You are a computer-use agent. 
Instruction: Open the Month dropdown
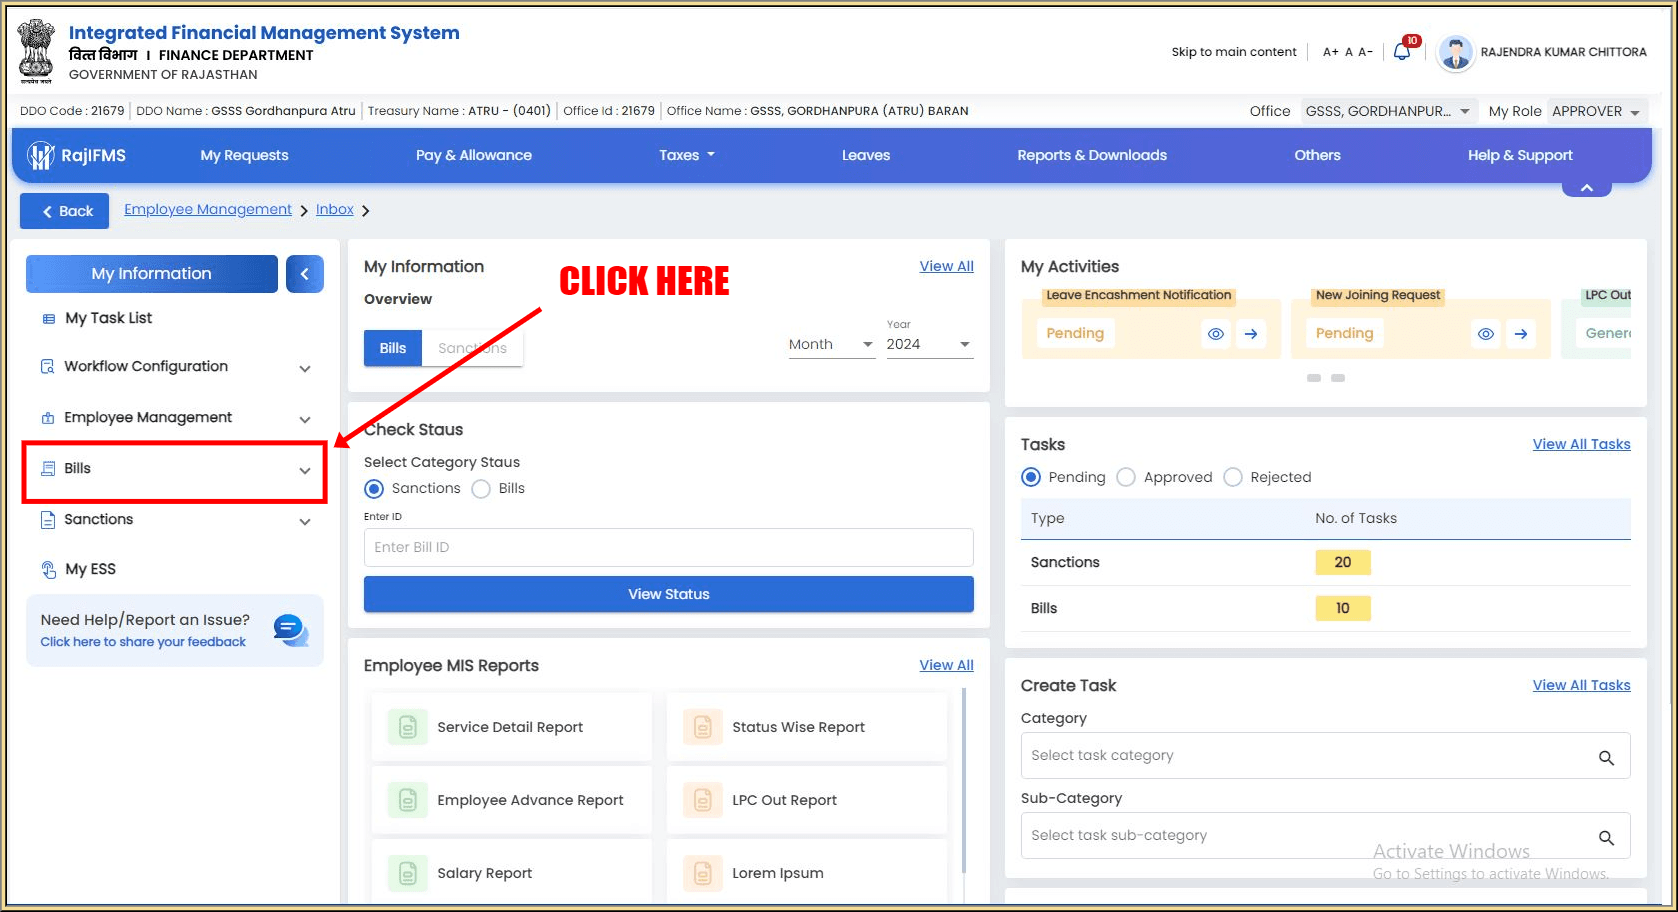tap(831, 344)
